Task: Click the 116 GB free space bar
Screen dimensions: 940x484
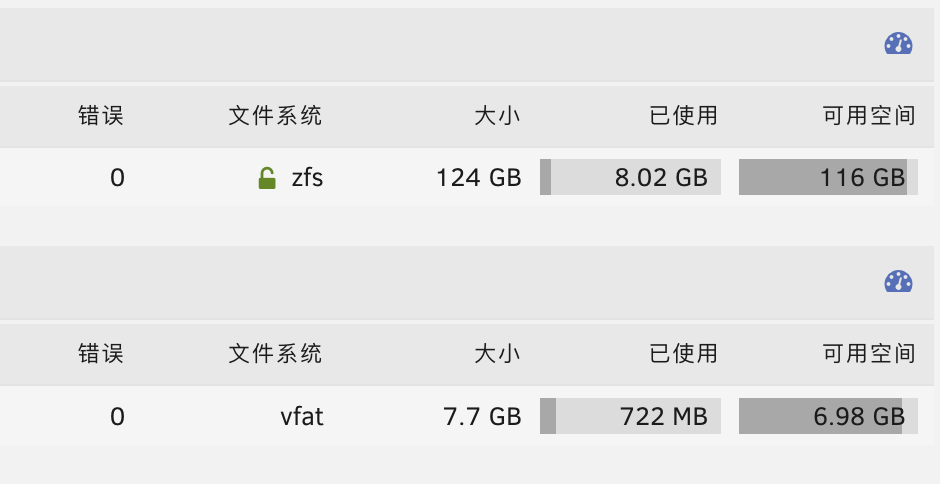Action: point(828,177)
